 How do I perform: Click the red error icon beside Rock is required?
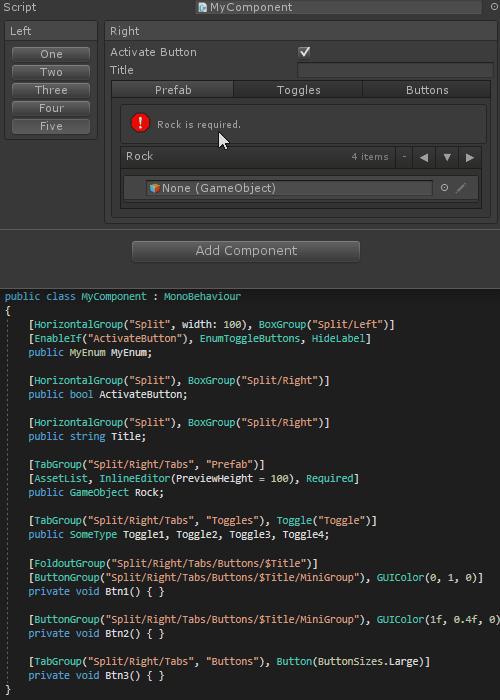(x=140, y=123)
